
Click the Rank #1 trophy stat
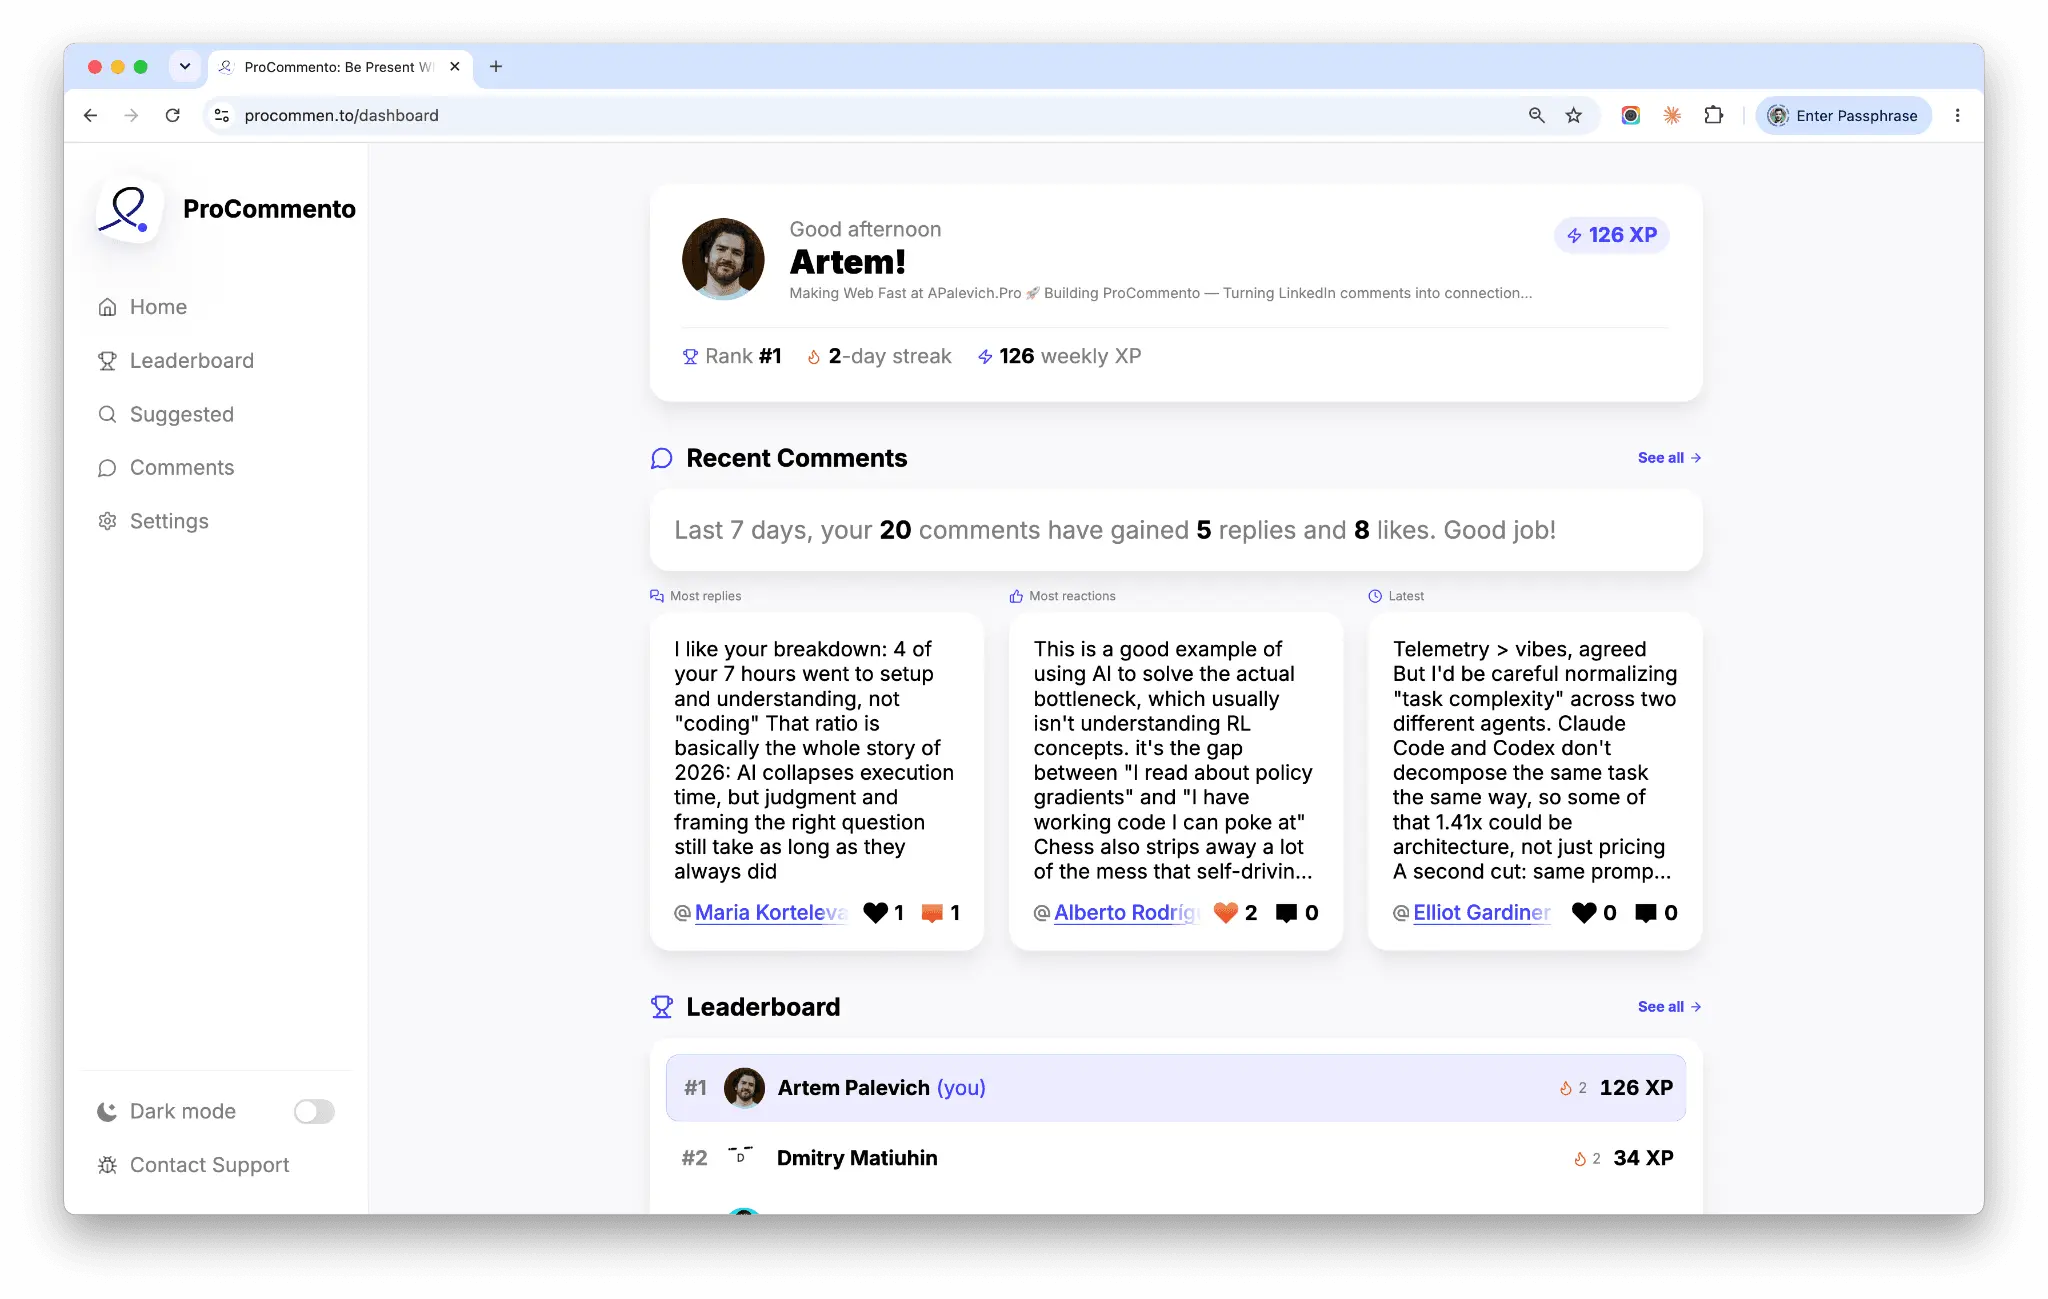(x=732, y=356)
